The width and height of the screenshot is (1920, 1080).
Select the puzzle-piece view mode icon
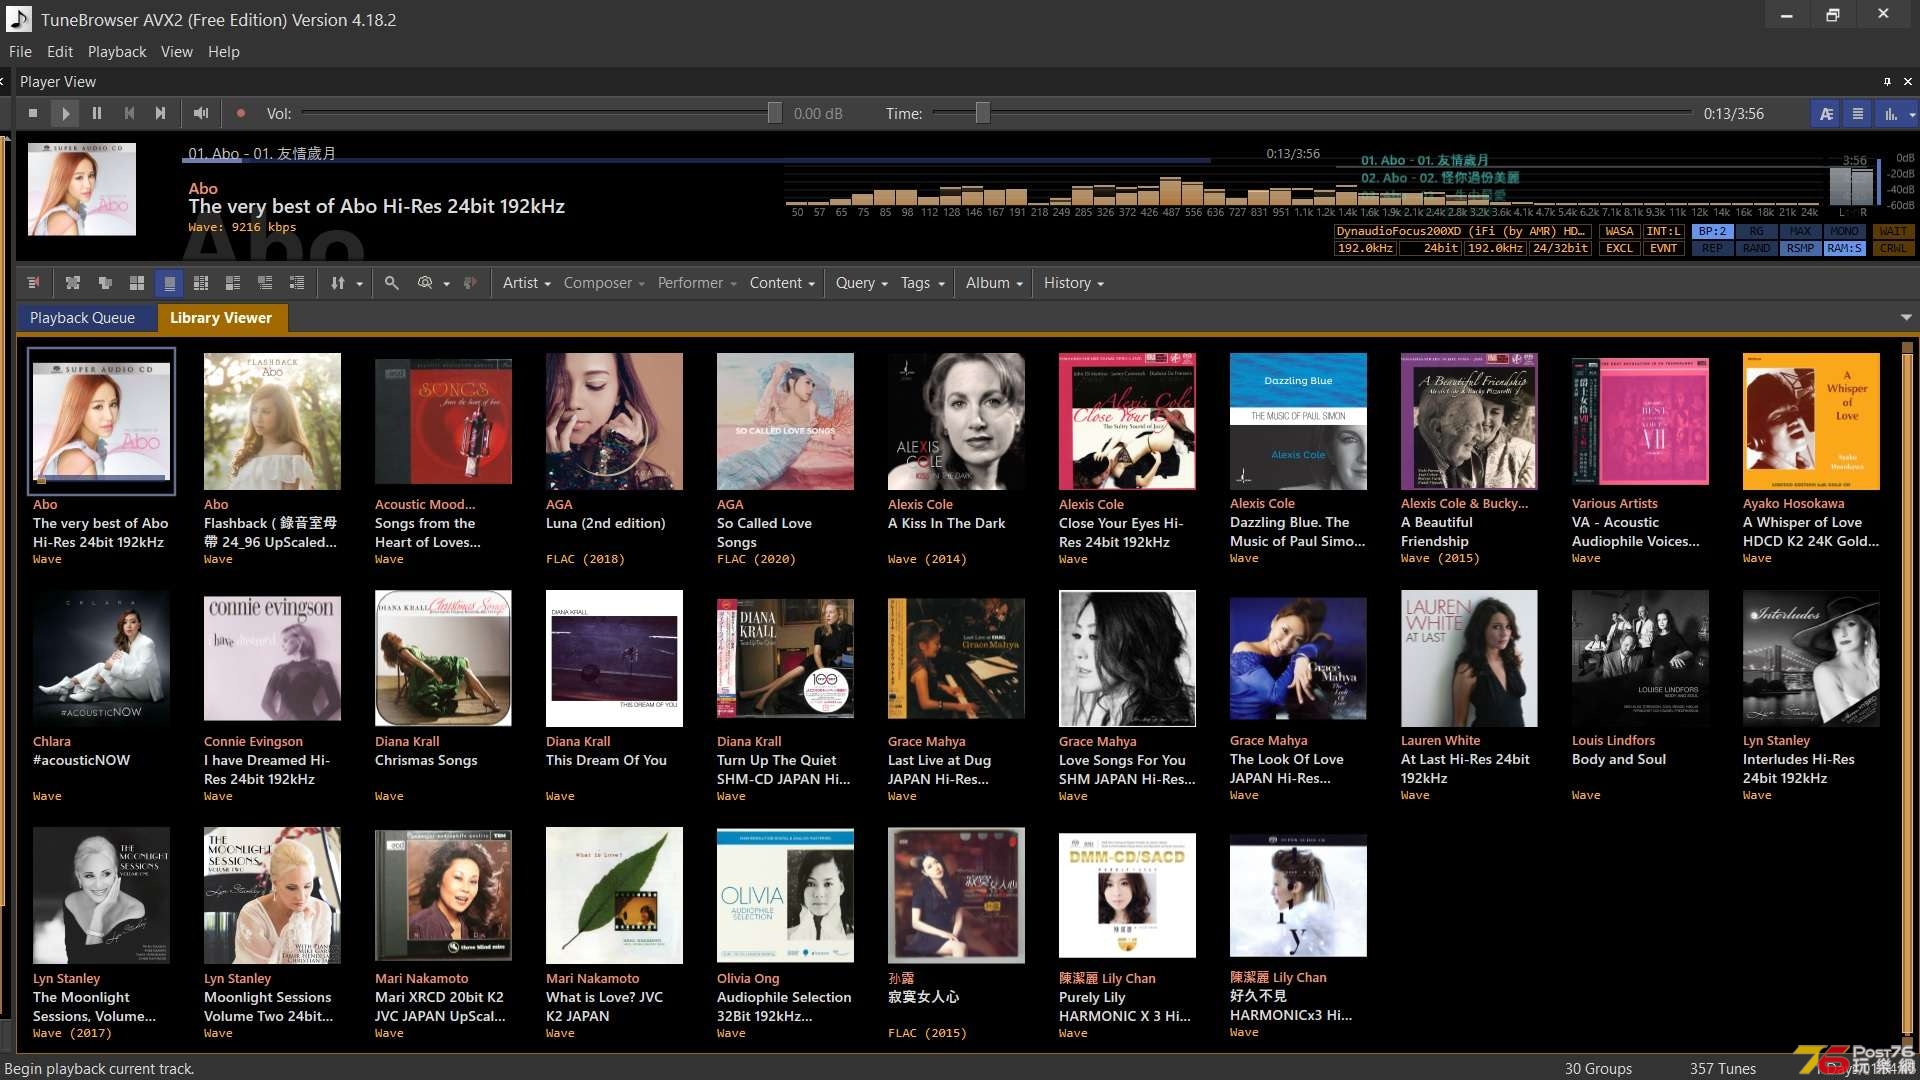(x=73, y=283)
